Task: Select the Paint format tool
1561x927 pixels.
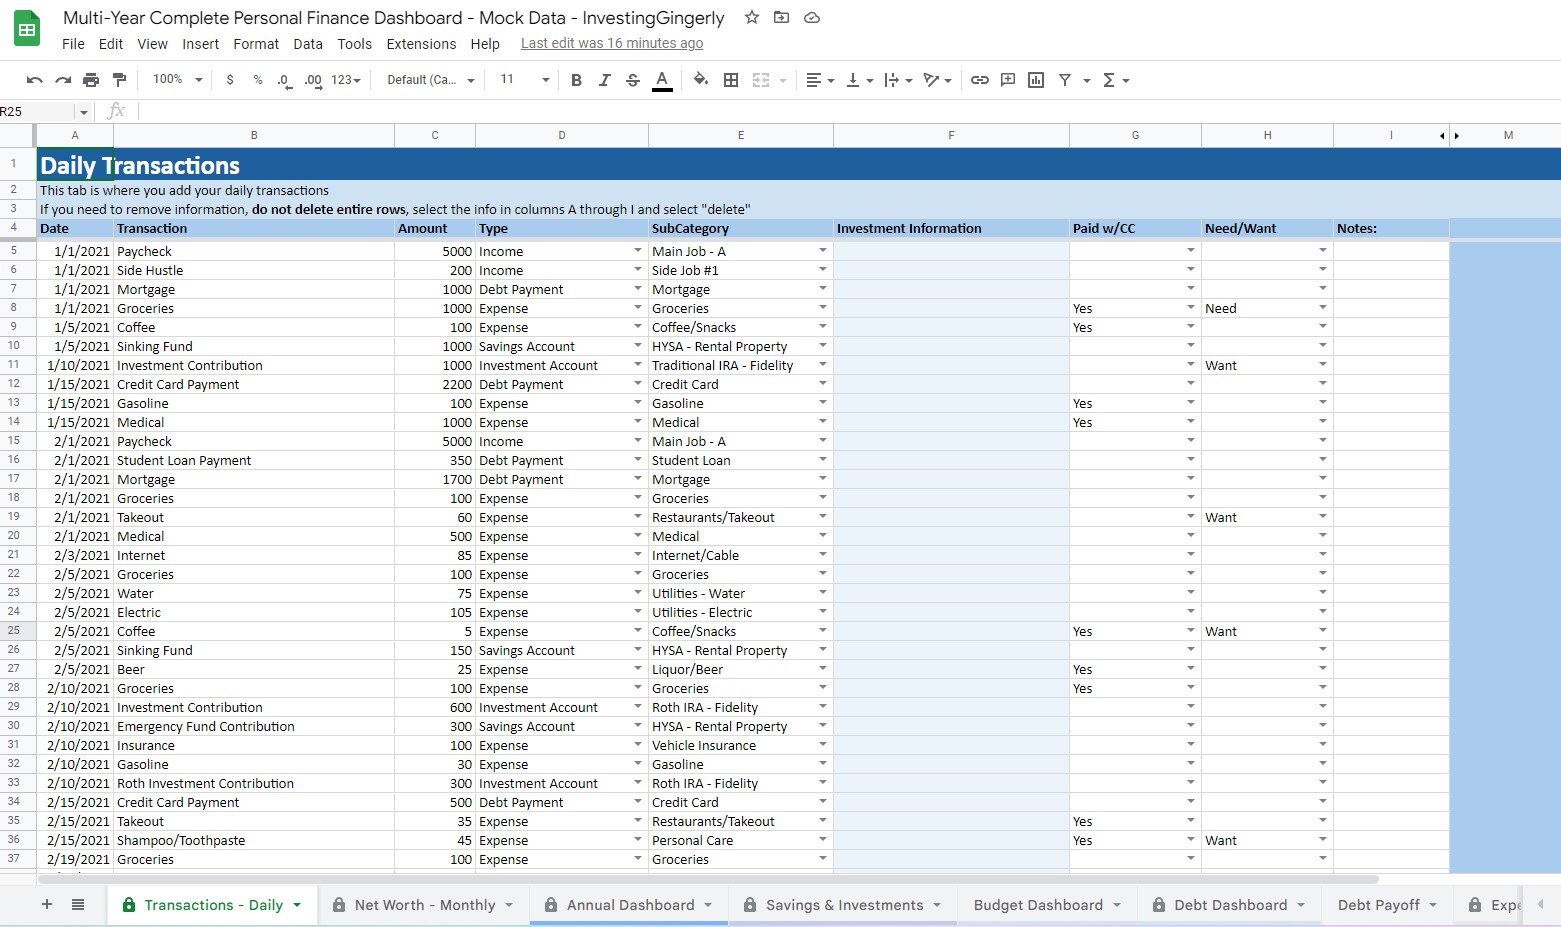Action: pyautogui.click(x=119, y=80)
